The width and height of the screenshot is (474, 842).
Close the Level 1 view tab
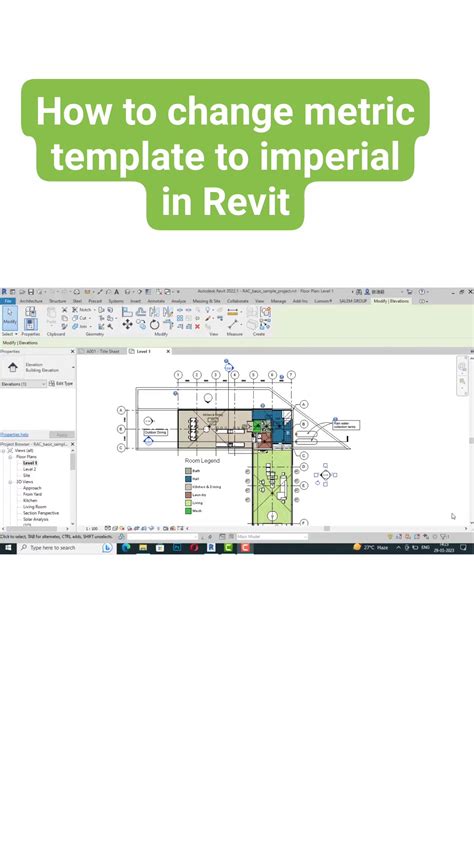click(x=167, y=351)
